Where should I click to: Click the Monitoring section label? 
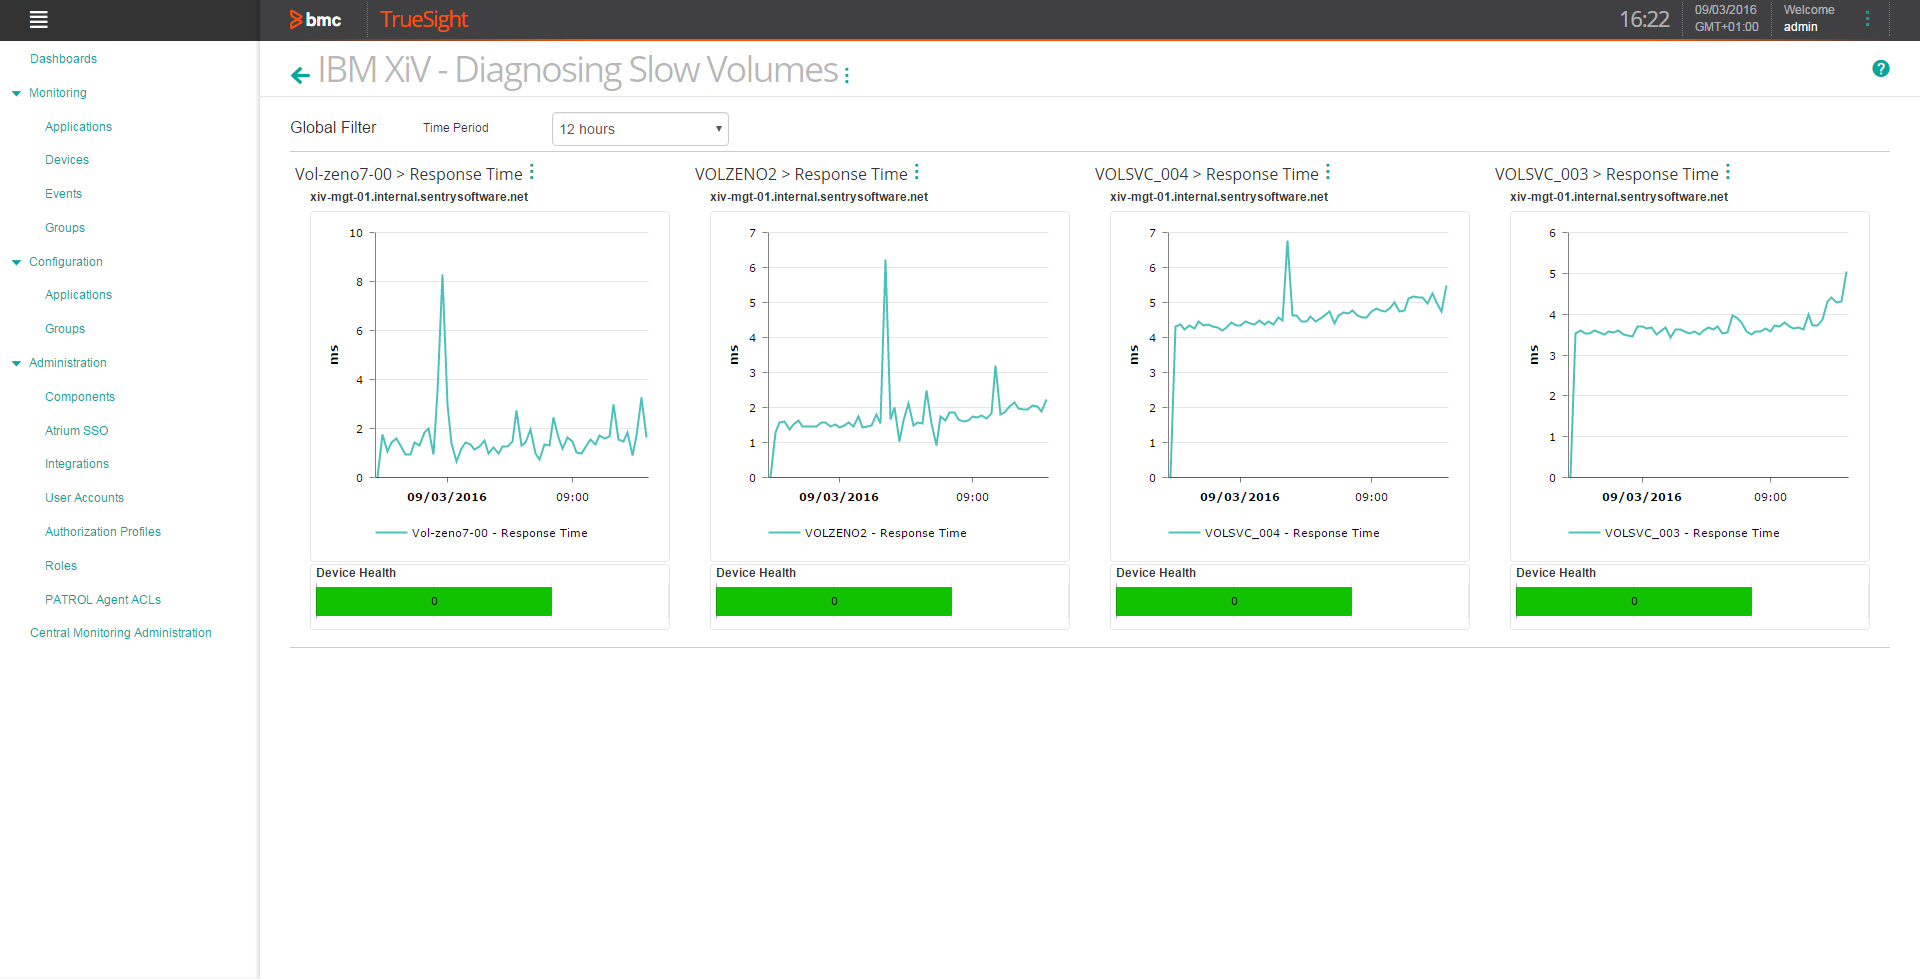tap(58, 93)
